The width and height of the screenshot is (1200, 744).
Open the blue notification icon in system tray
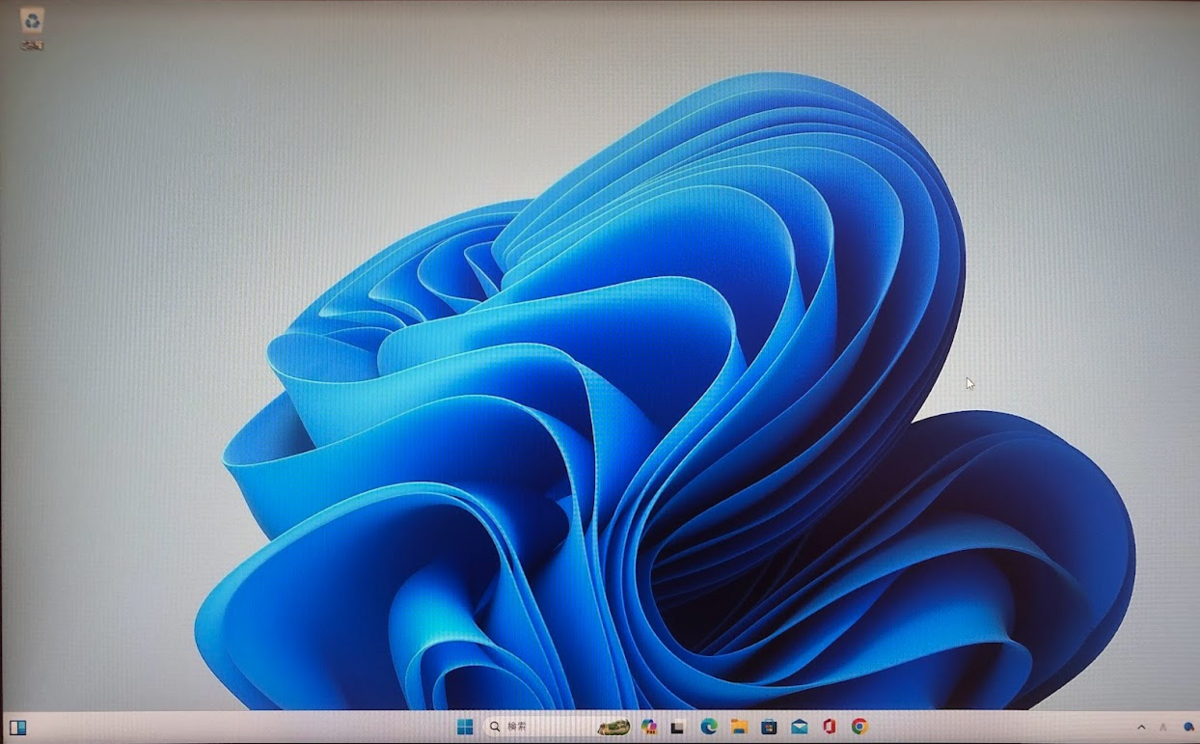[1188, 727]
